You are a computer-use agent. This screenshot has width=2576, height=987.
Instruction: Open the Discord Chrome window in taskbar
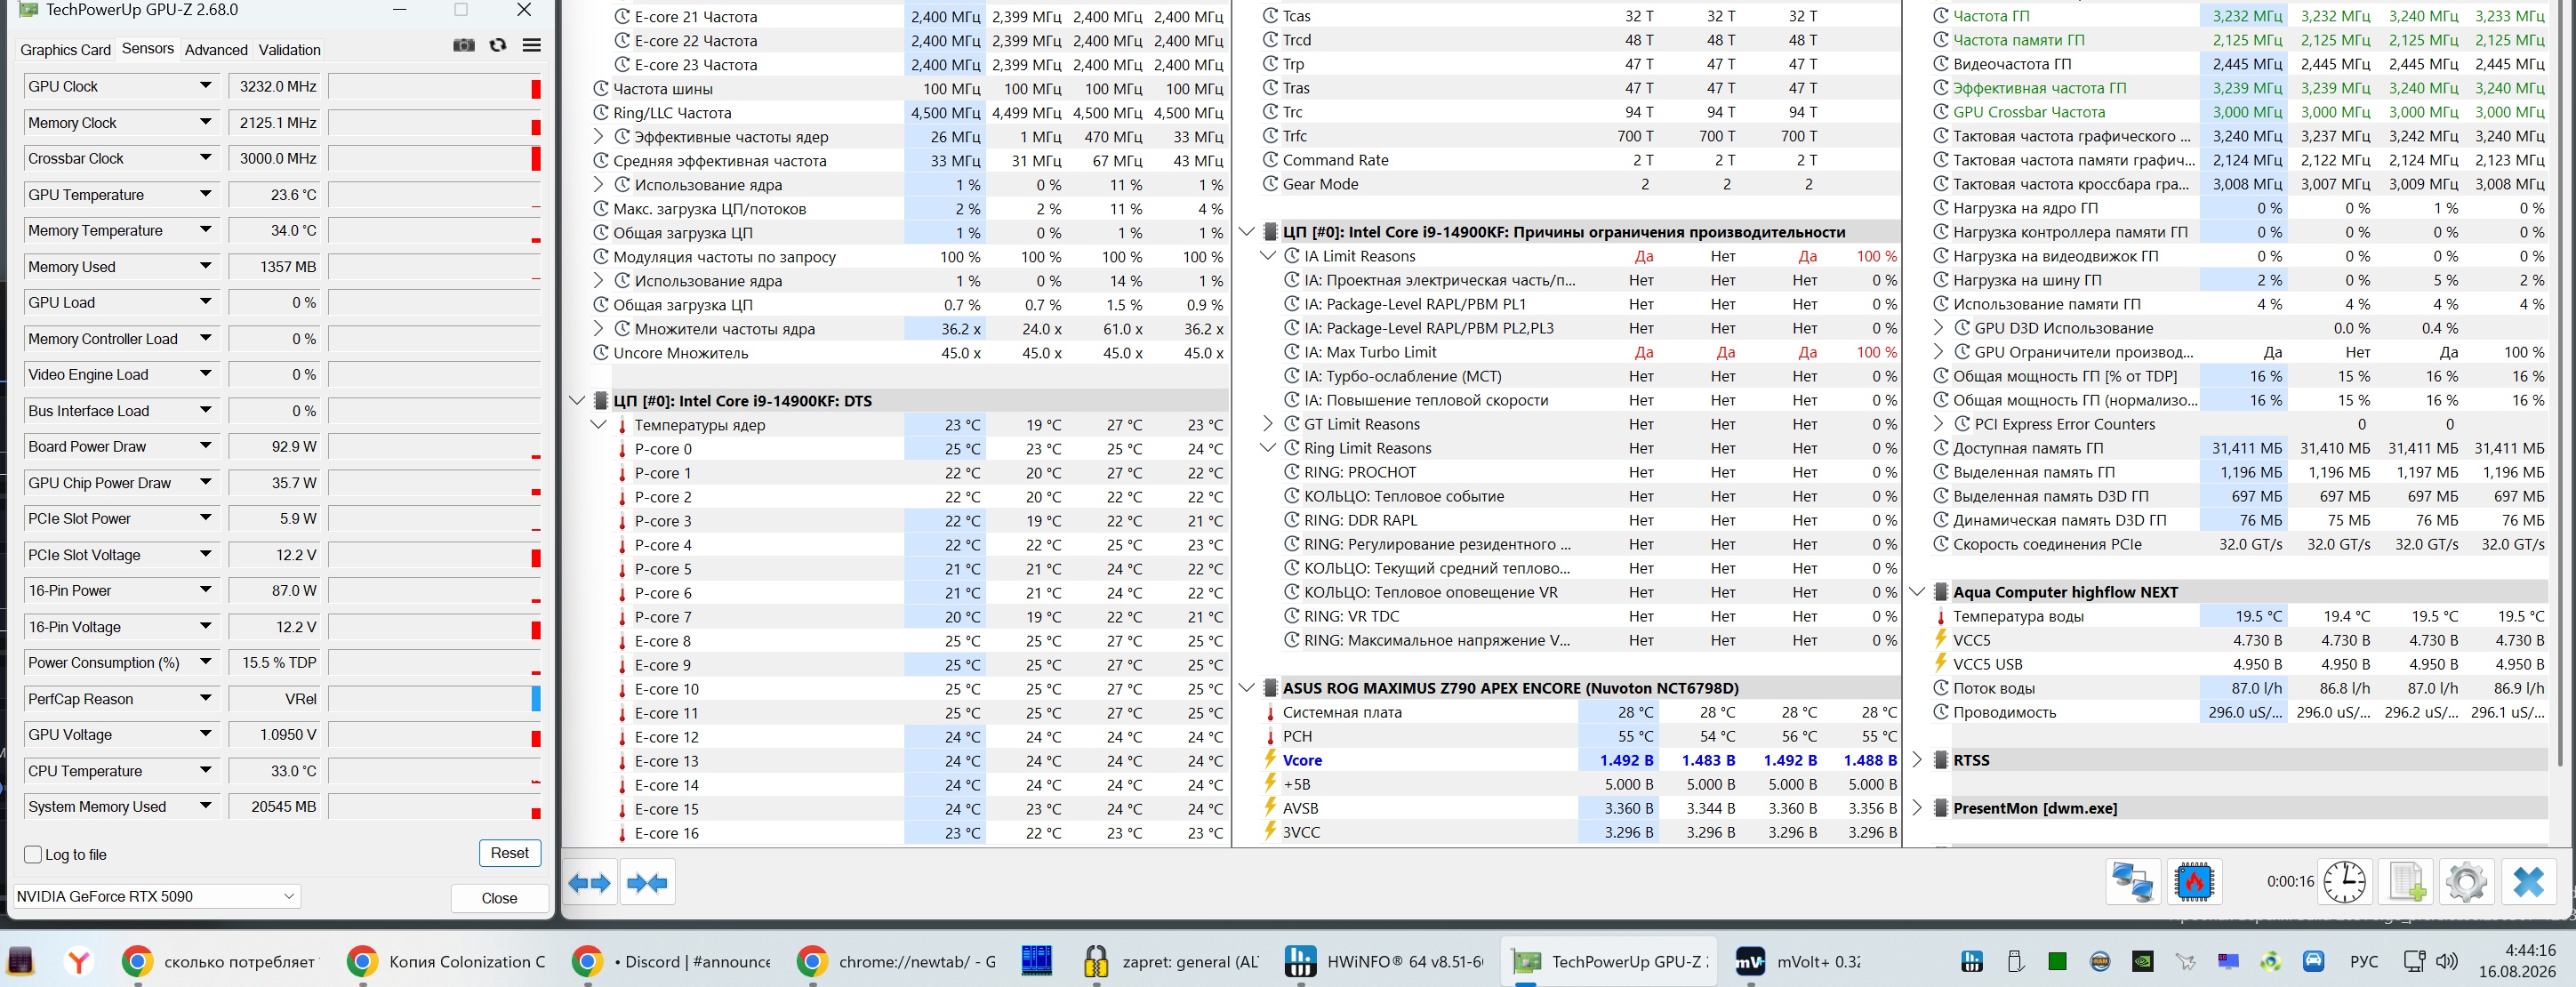coord(672,962)
